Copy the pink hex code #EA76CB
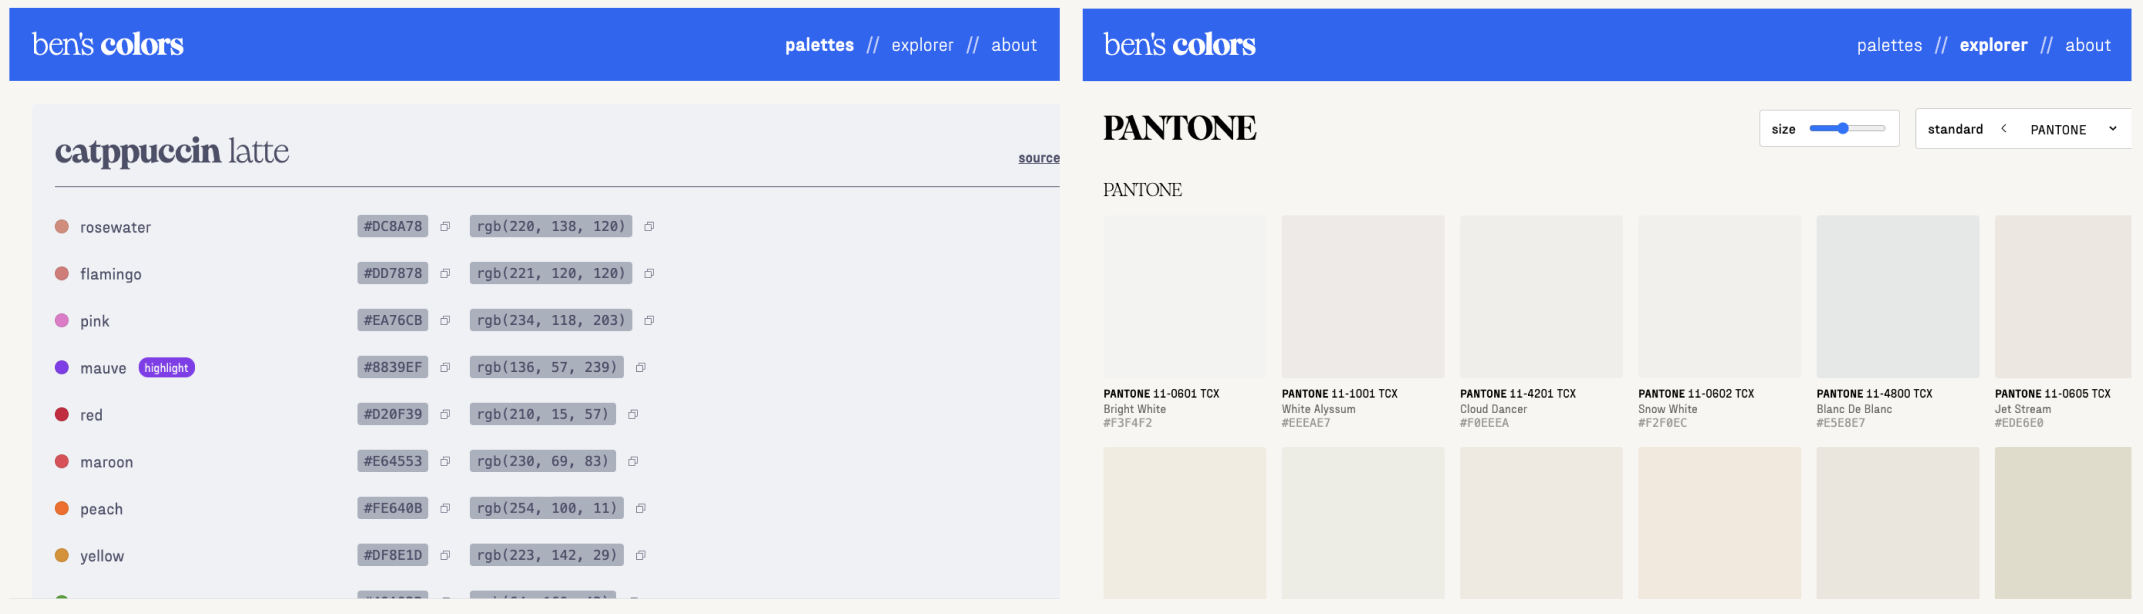2143x614 pixels. [x=445, y=321]
